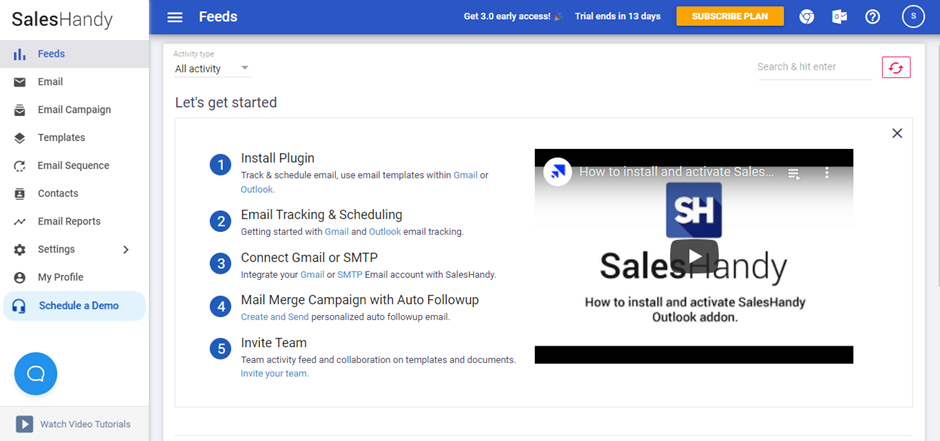Play the SalesHandy install video
This screenshot has height=441, width=940.
[694, 256]
